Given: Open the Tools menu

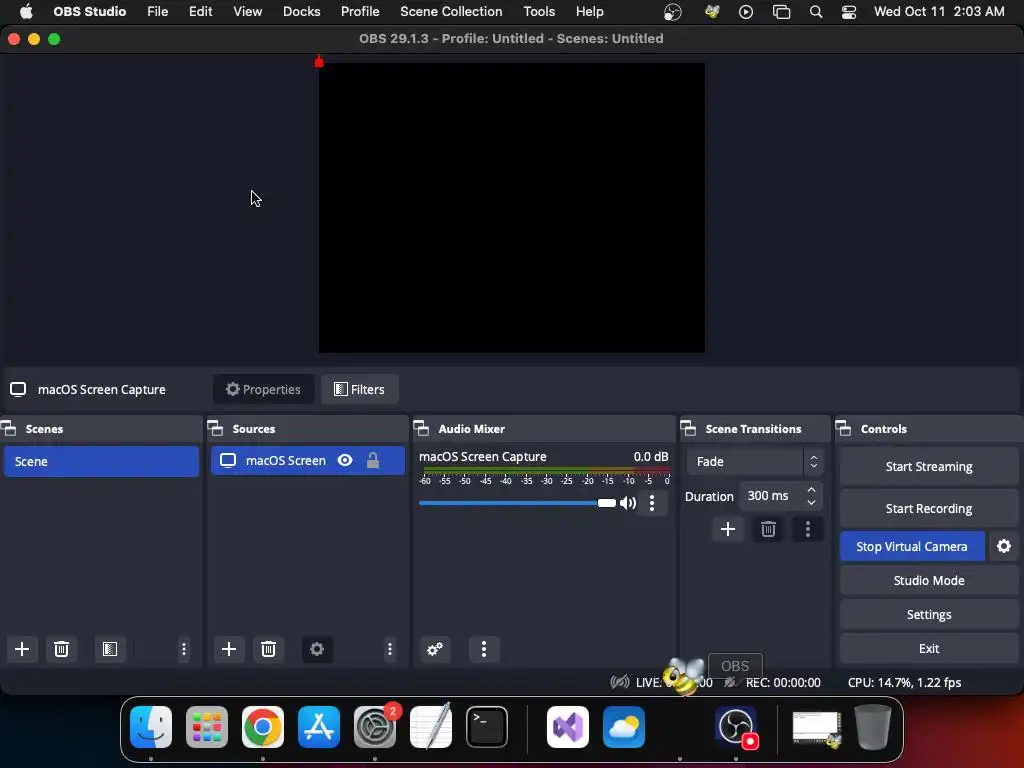Looking at the screenshot, I should 539,12.
